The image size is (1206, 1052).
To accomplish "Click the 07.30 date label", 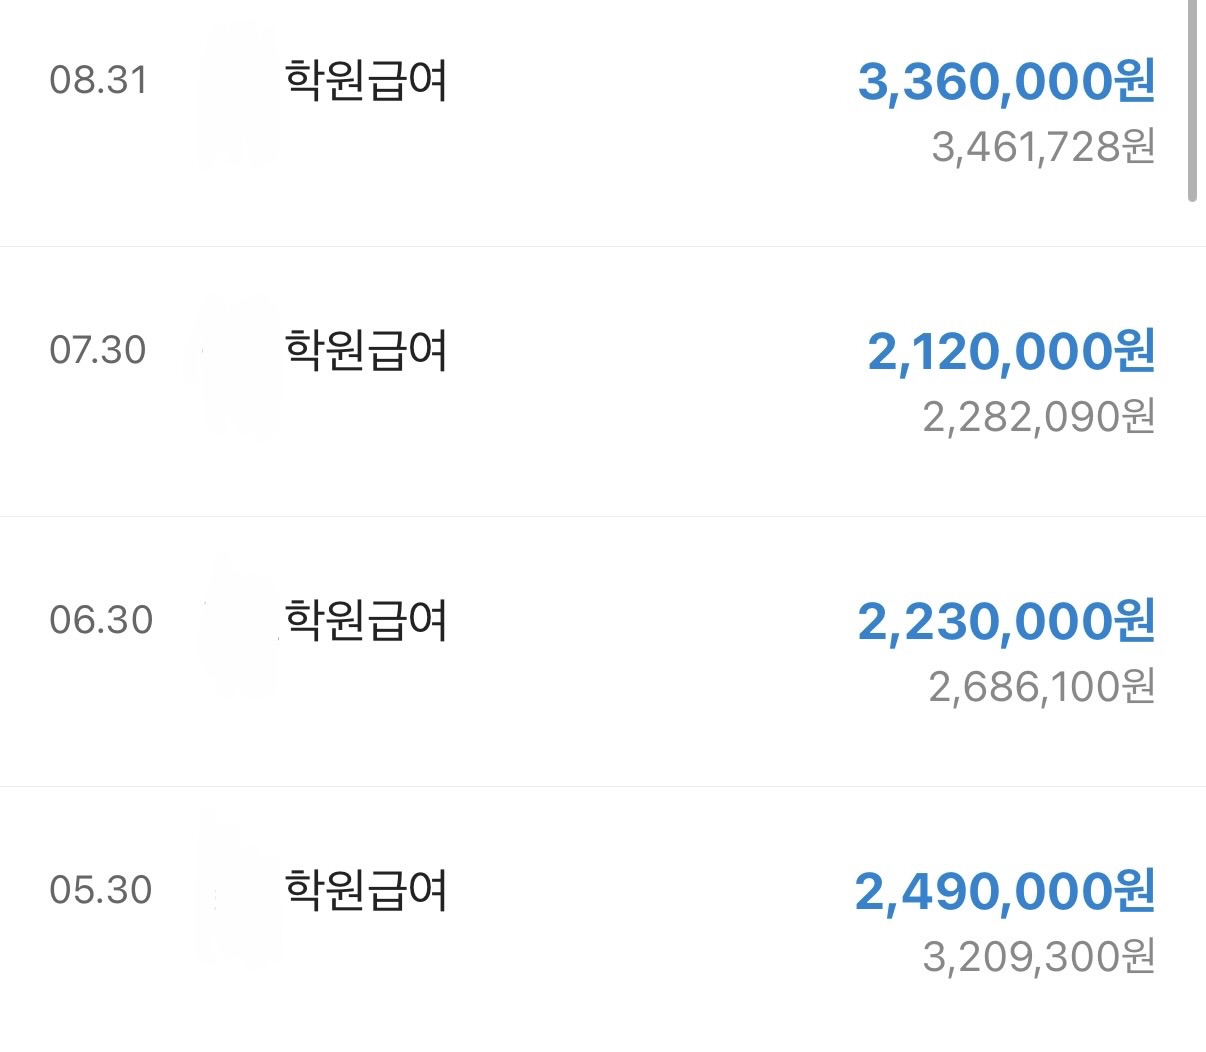I will [x=98, y=350].
